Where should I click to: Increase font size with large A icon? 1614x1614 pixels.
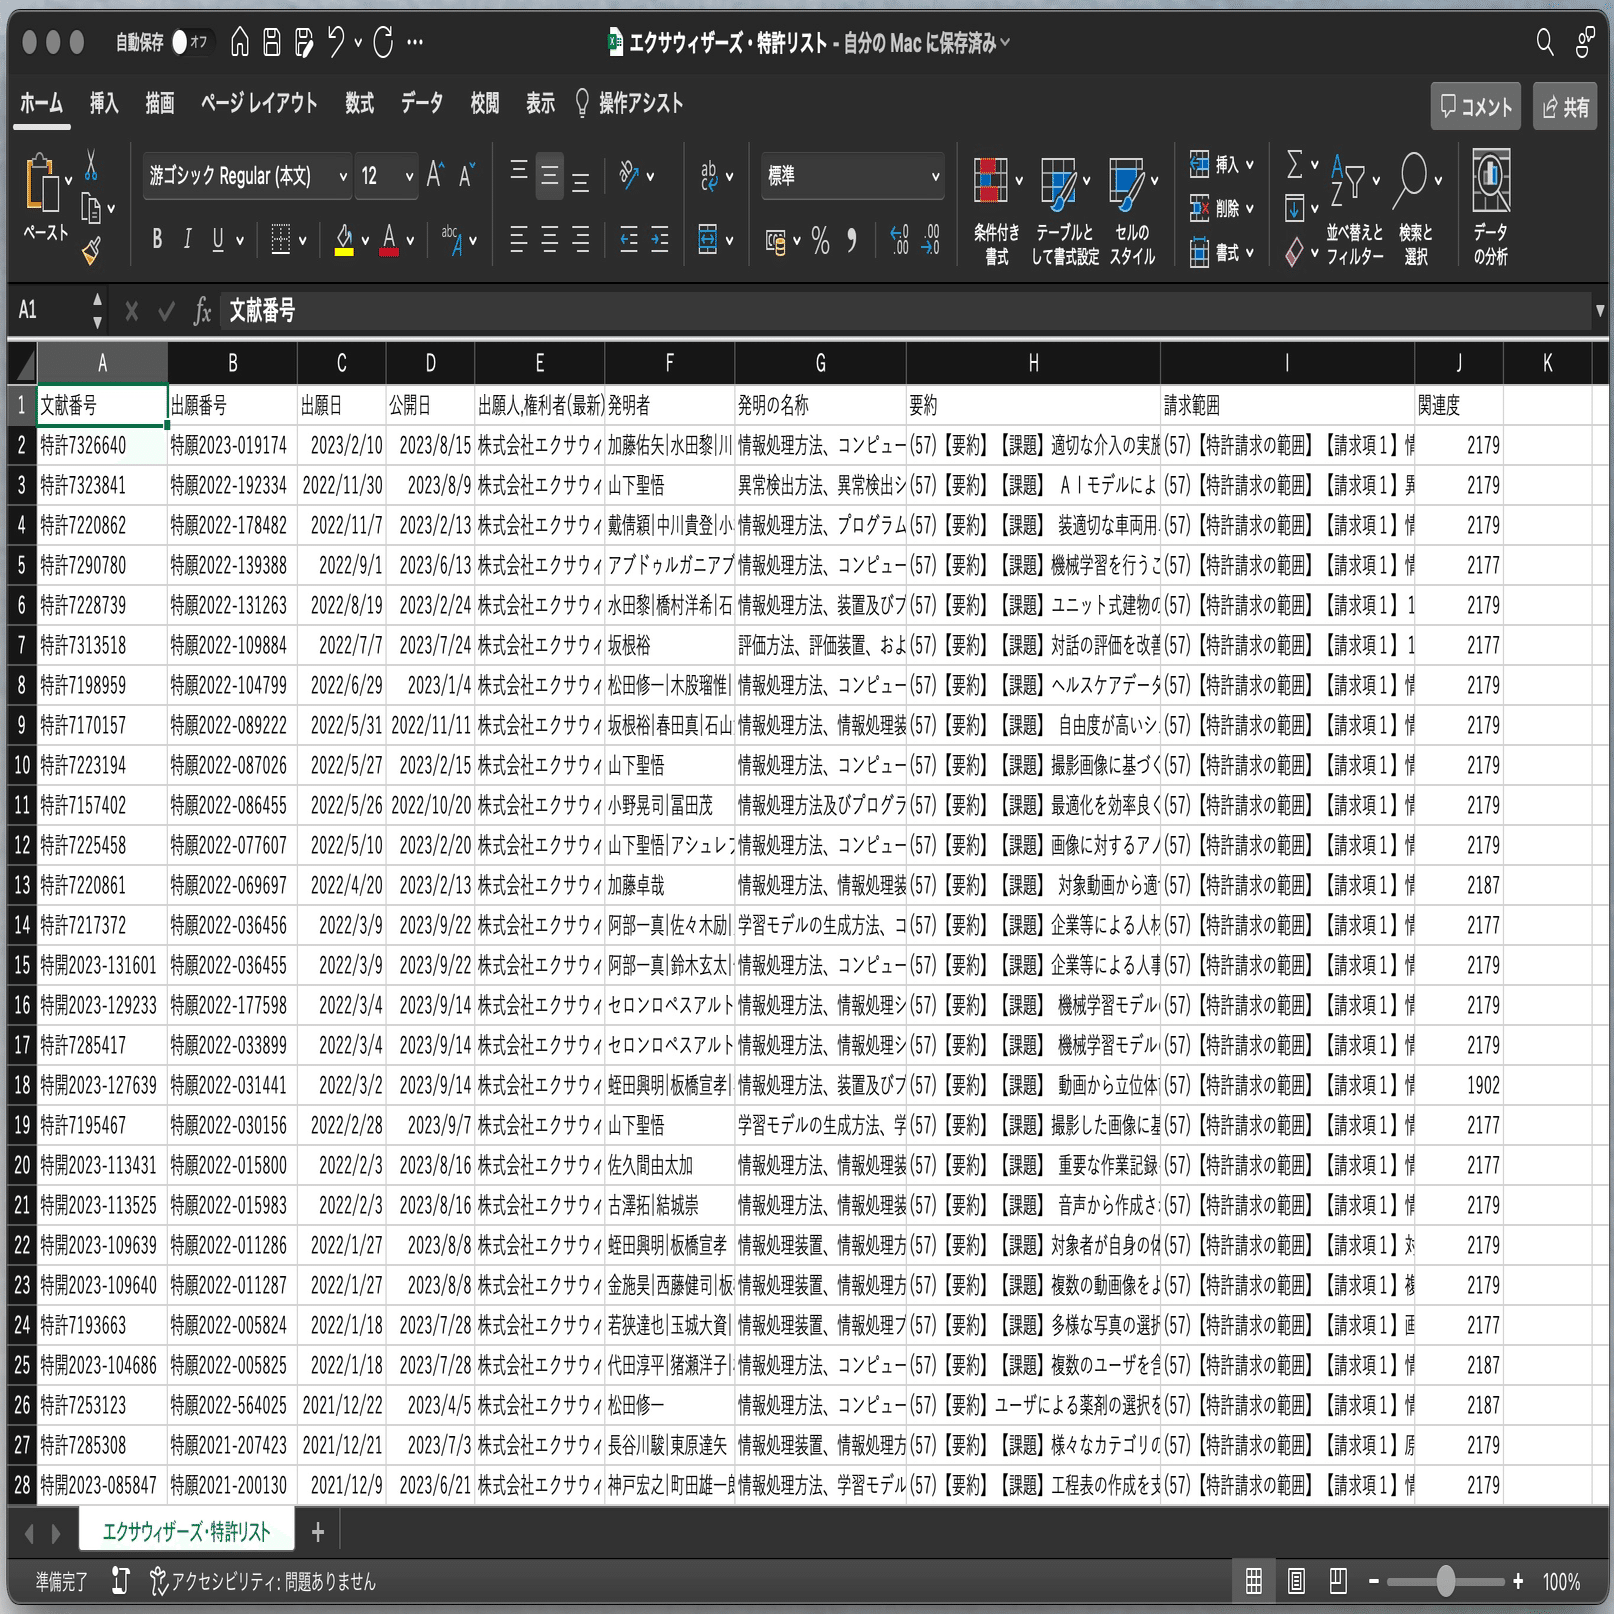click(435, 175)
